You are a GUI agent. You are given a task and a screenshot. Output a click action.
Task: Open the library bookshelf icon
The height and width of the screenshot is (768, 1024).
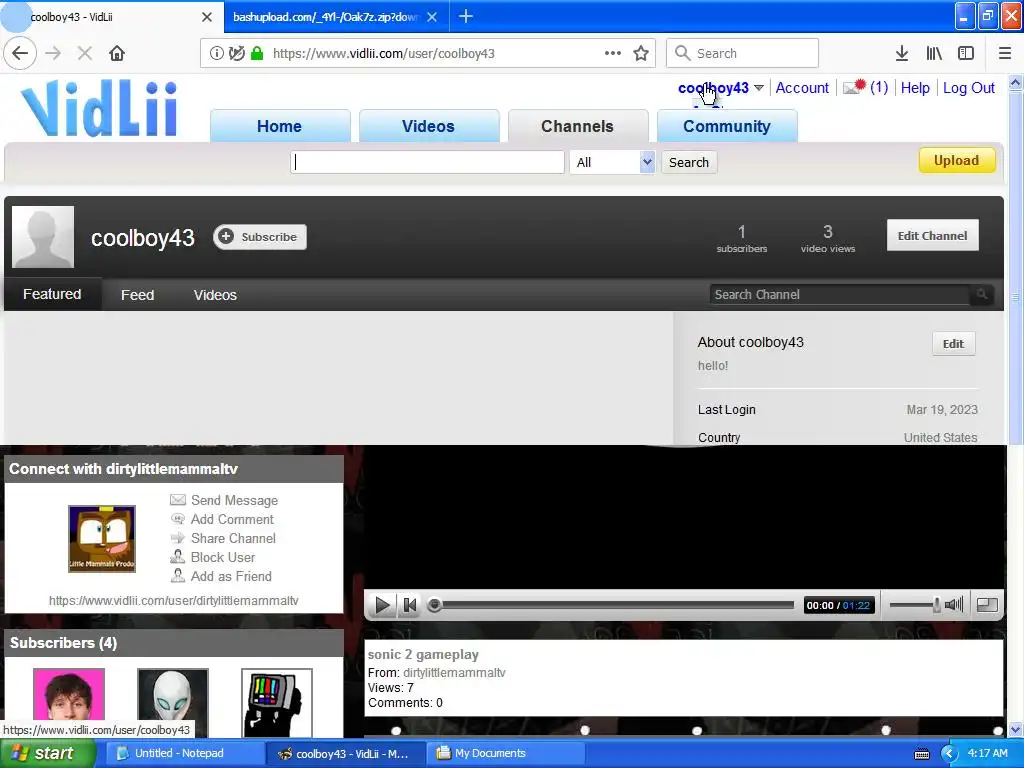click(934, 53)
